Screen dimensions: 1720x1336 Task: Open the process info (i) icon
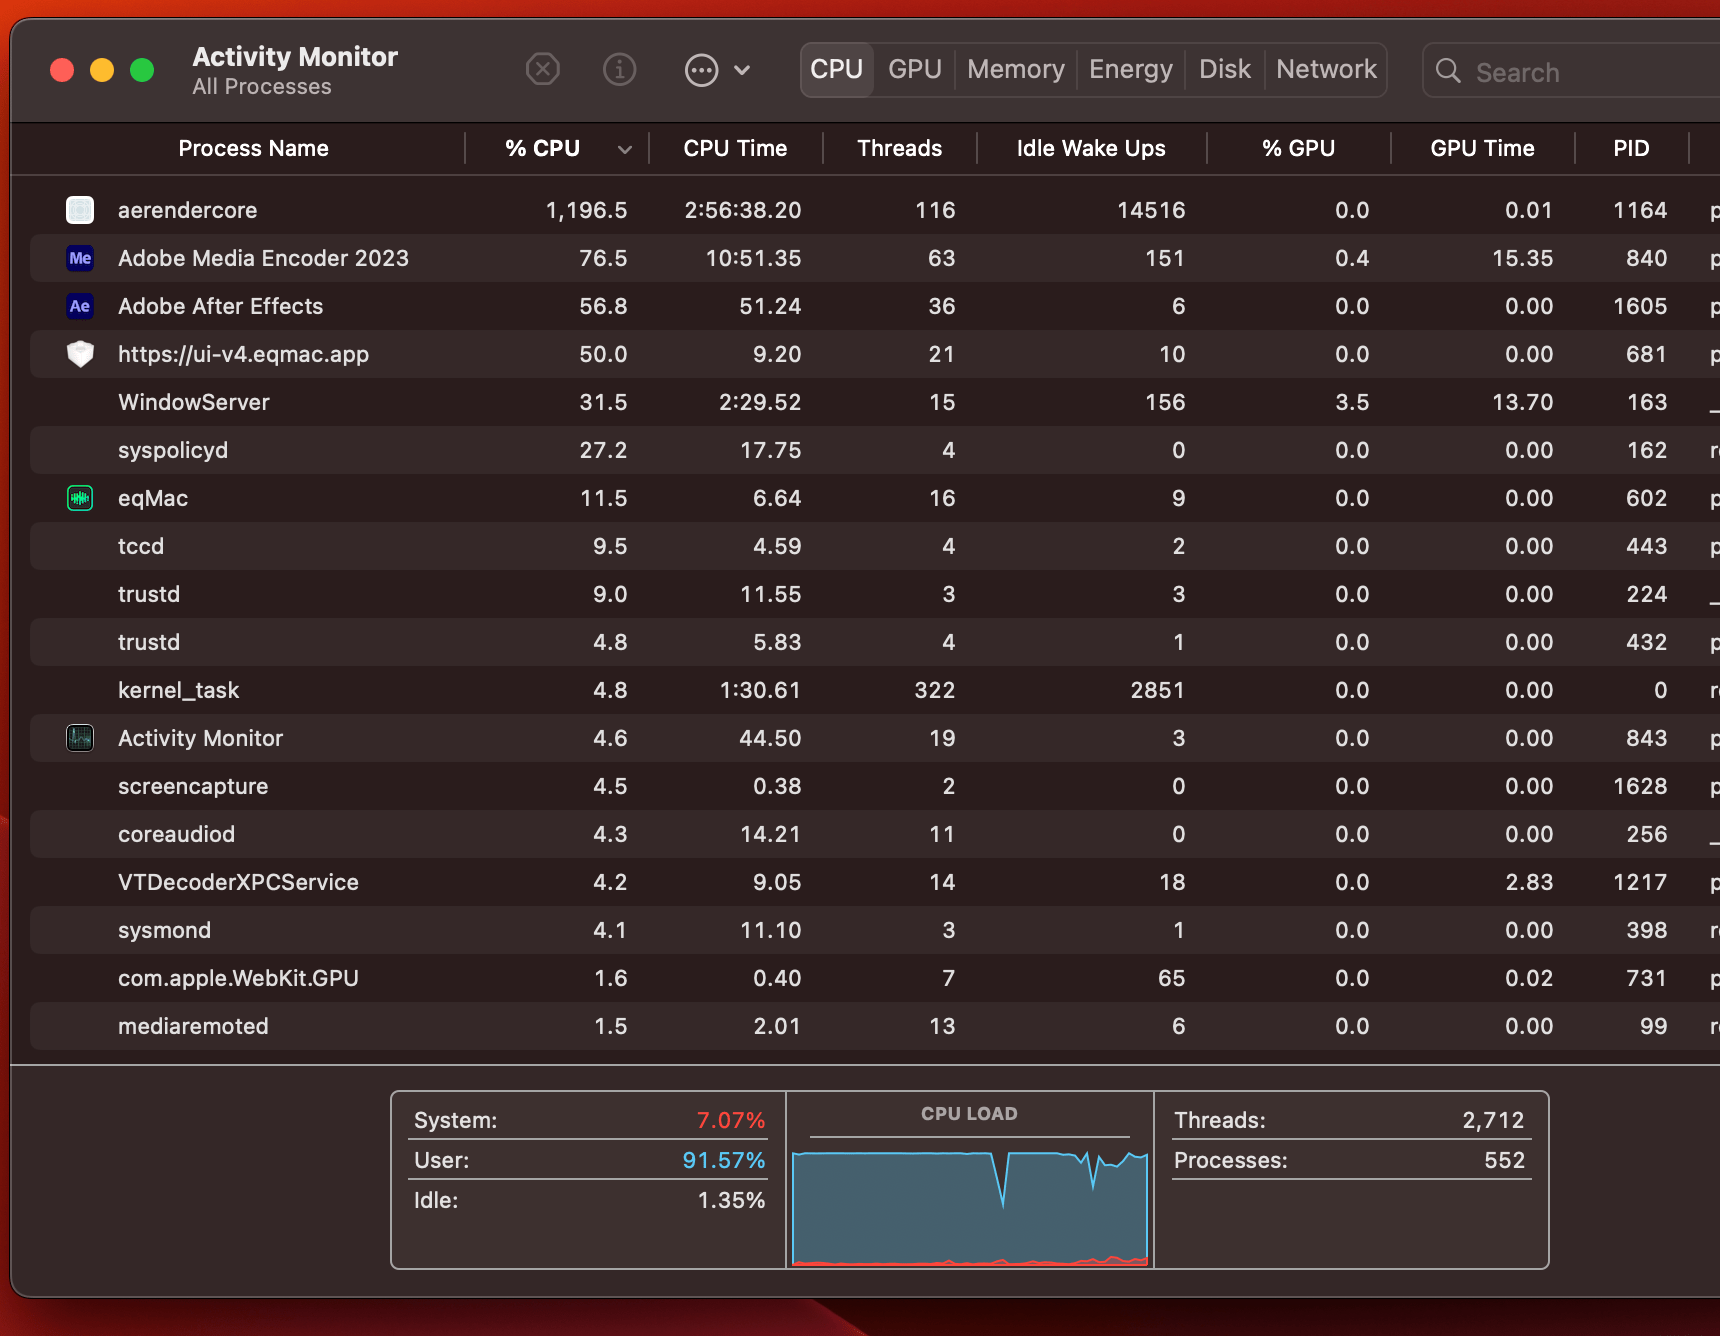click(x=619, y=69)
